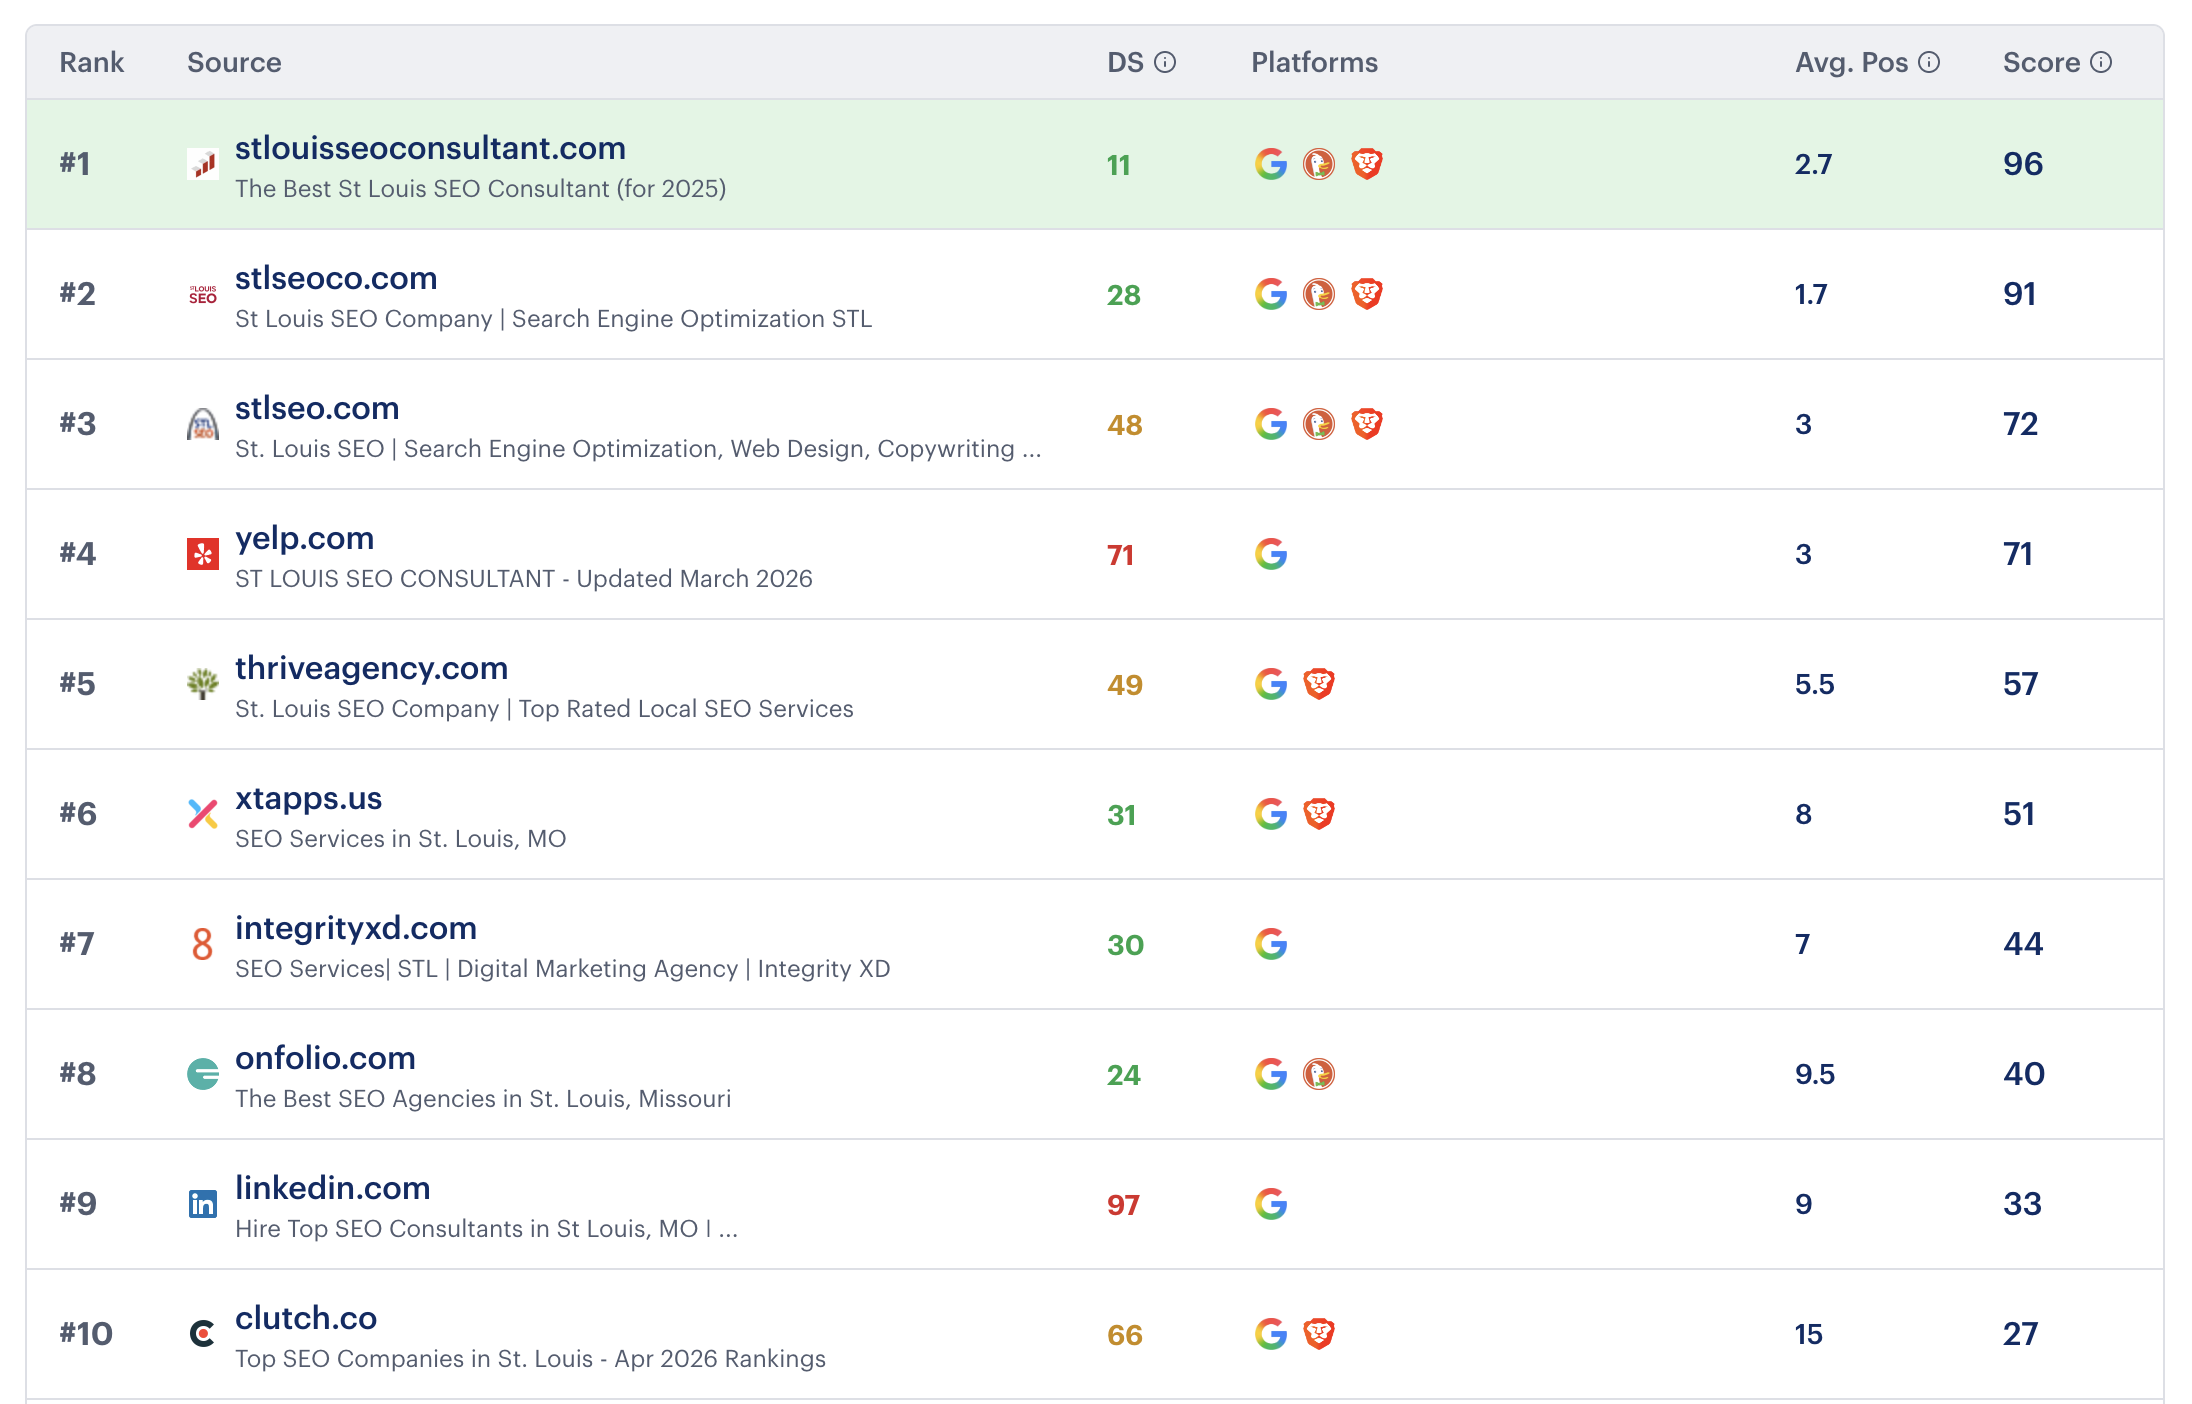This screenshot has width=2192, height=1404.
Task: Click the stlouisseoconsultant.com chart favicon
Action: 203,164
